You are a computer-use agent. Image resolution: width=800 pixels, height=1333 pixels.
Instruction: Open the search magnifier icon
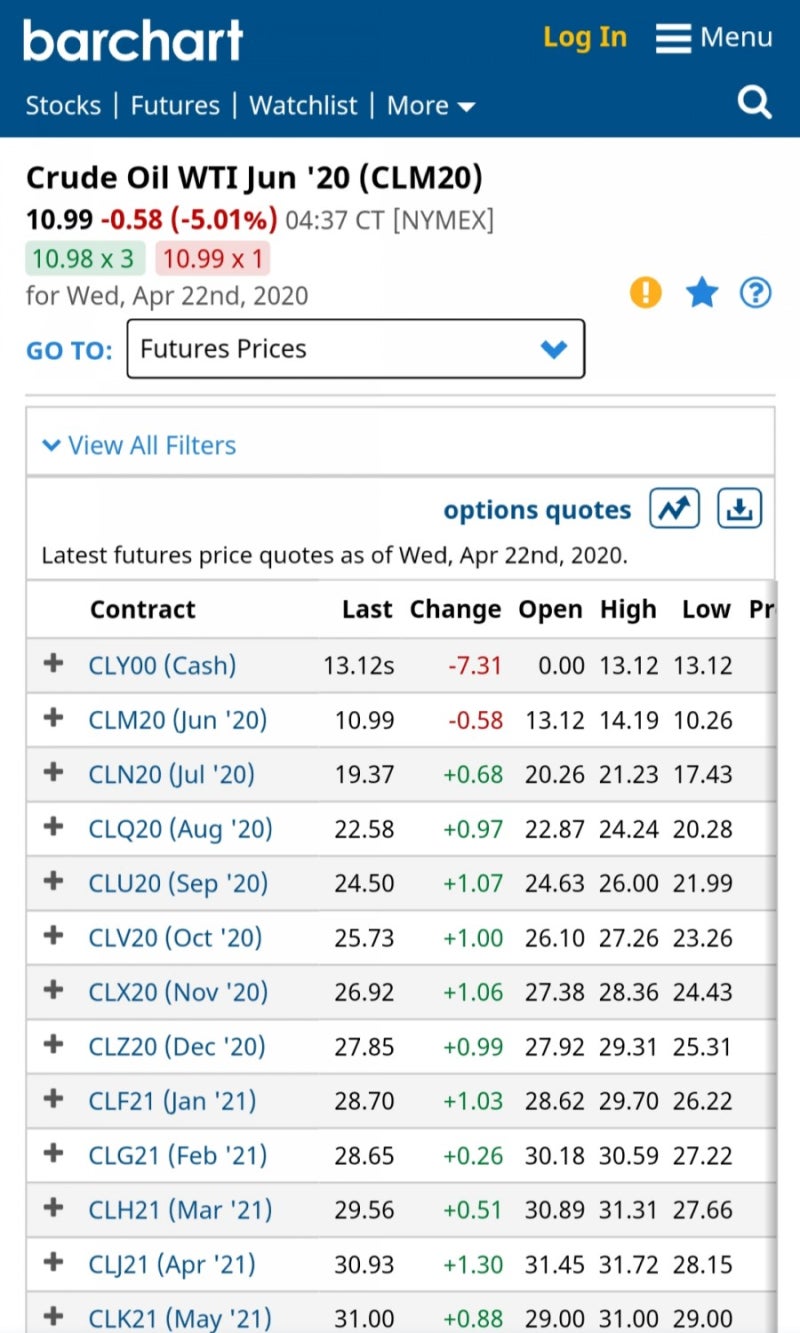pos(754,102)
